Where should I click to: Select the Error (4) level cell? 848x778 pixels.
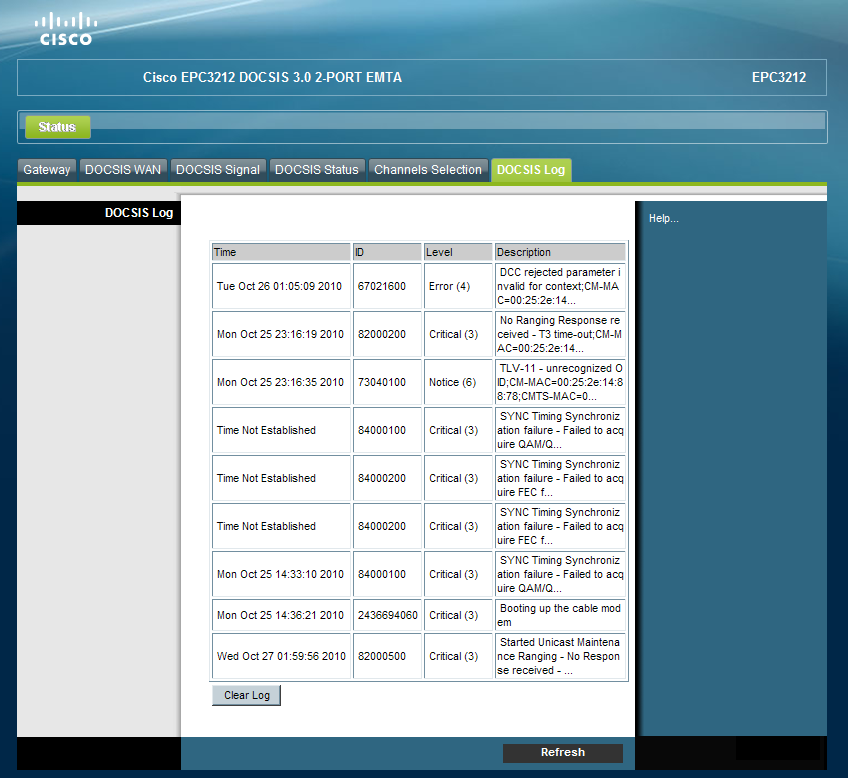point(458,286)
